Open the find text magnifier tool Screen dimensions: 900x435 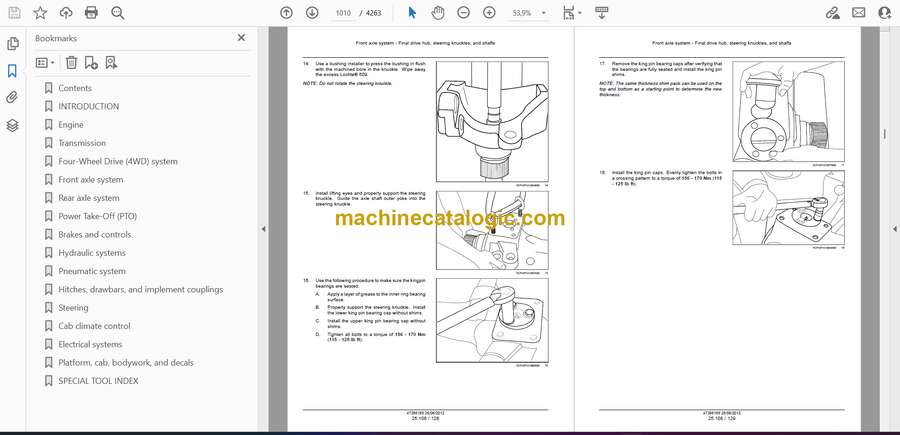[118, 13]
